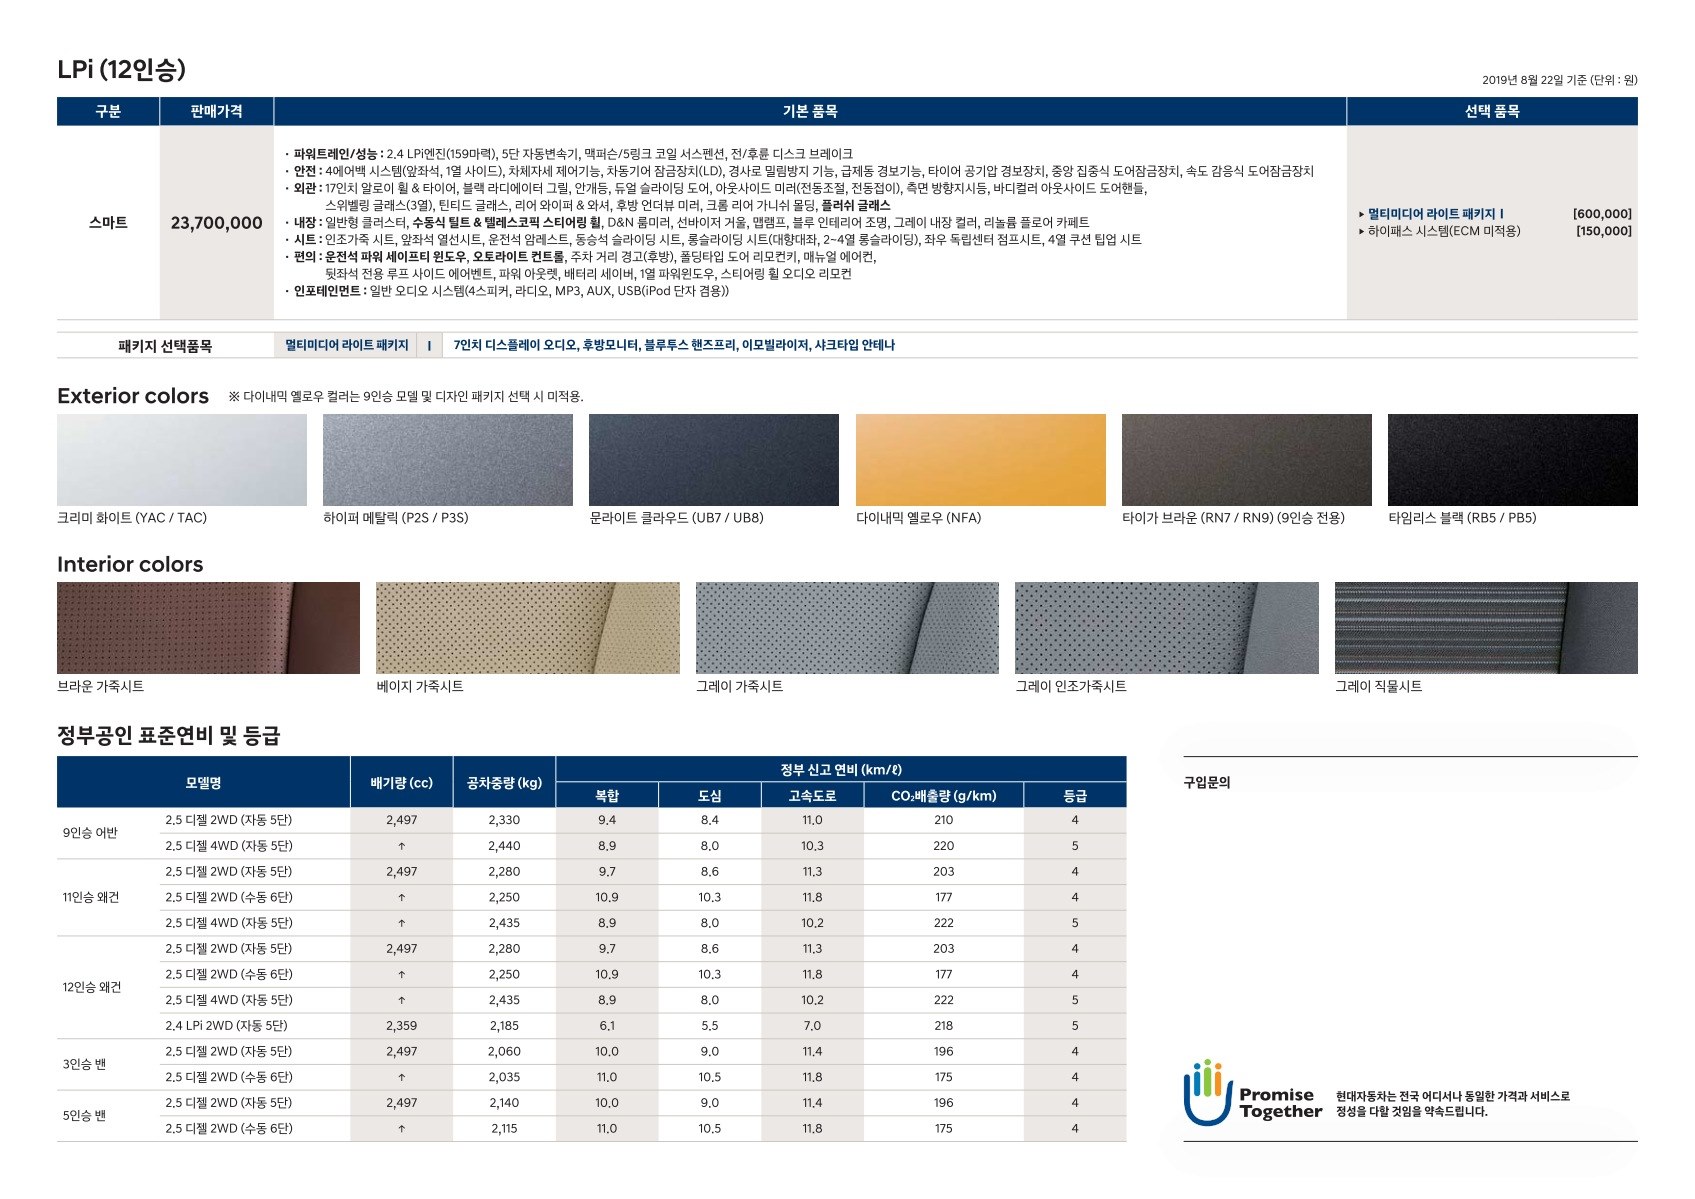1695x1199 pixels.
Task: Click the 구입문의 heading
Action: tap(1206, 782)
